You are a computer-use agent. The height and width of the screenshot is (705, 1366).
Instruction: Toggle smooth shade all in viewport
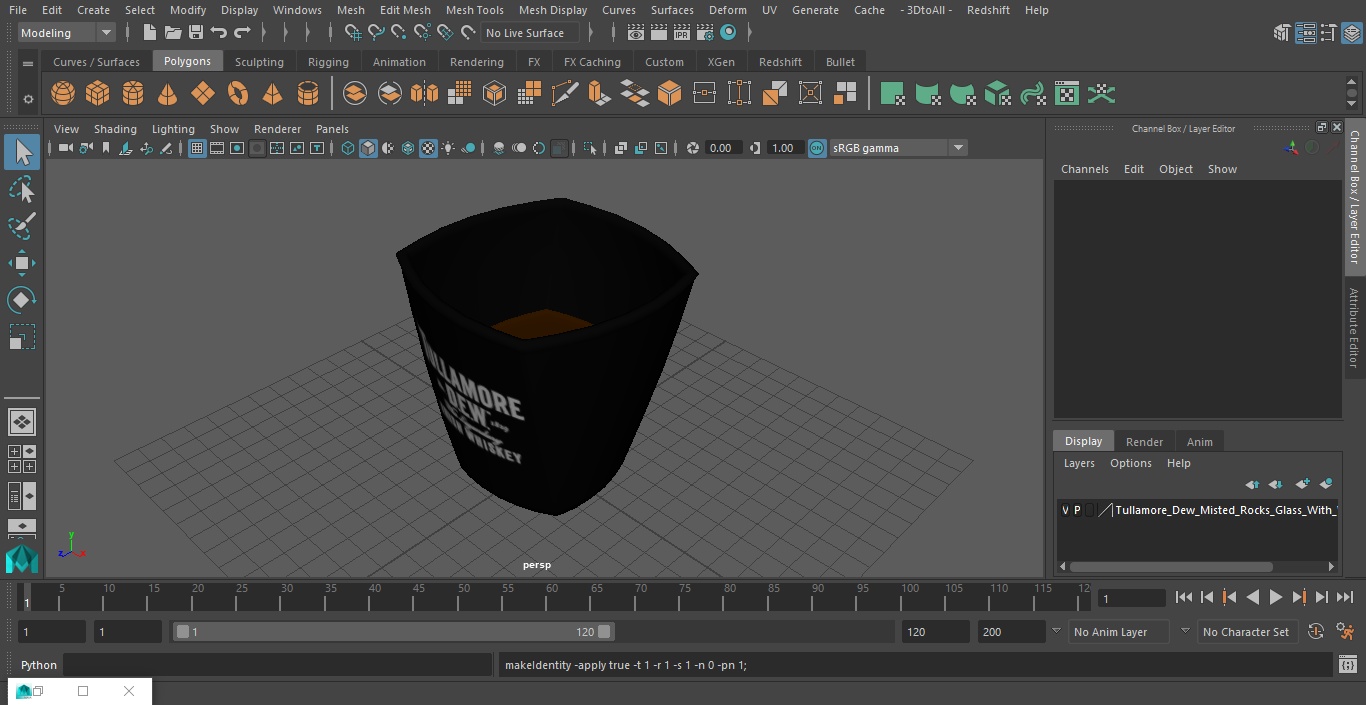tap(368, 148)
